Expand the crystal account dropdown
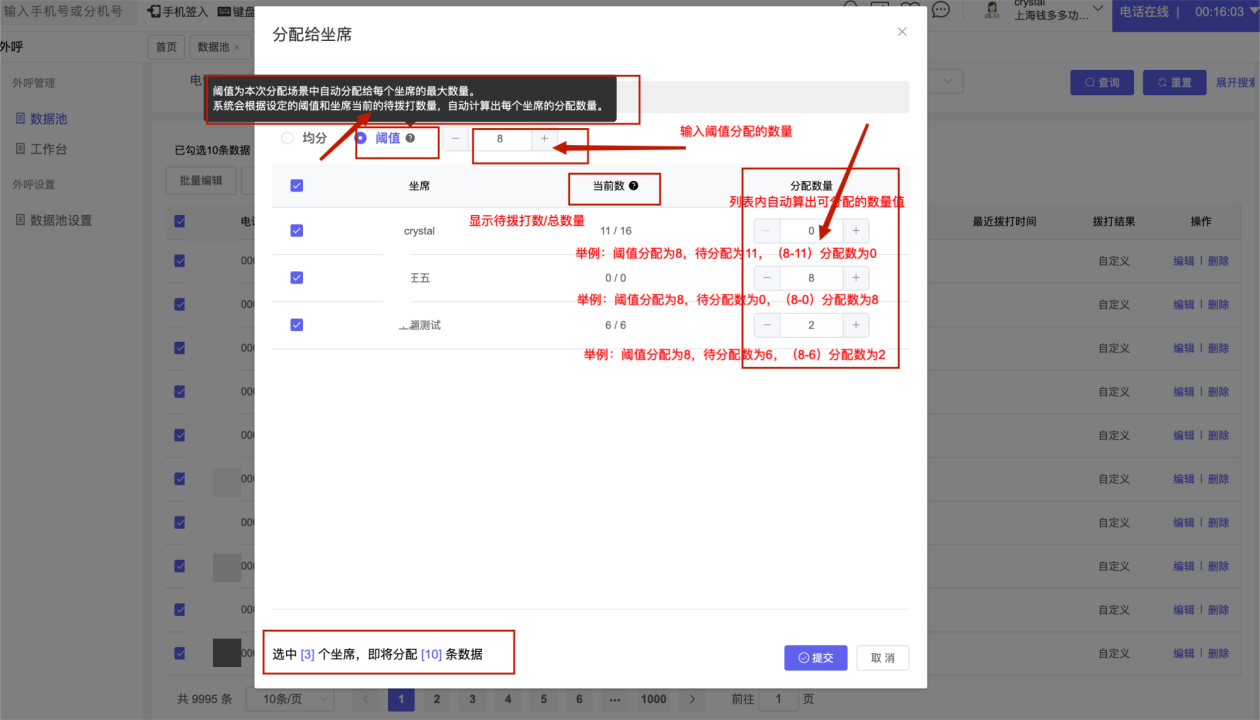 (1097, 10)
